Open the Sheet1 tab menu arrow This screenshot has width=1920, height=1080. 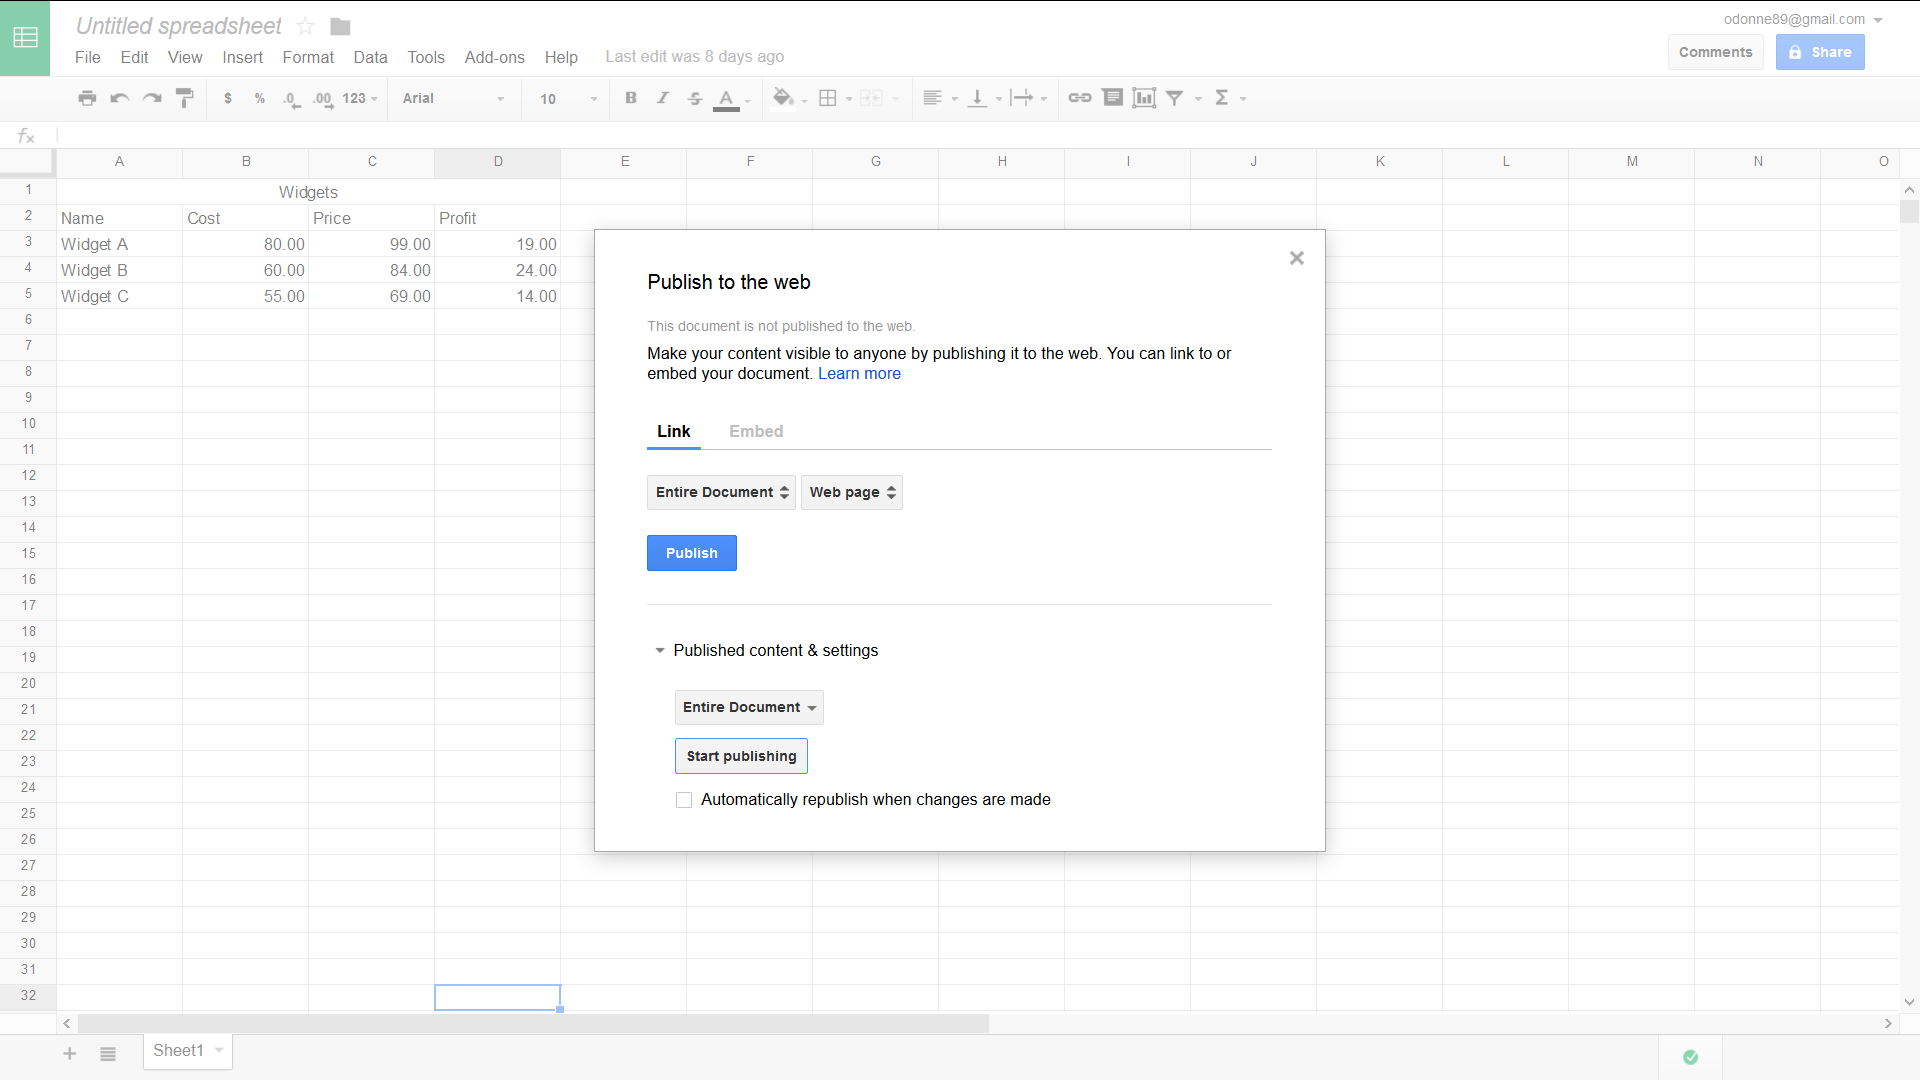pyautogui.click(x=219, y=1050)
